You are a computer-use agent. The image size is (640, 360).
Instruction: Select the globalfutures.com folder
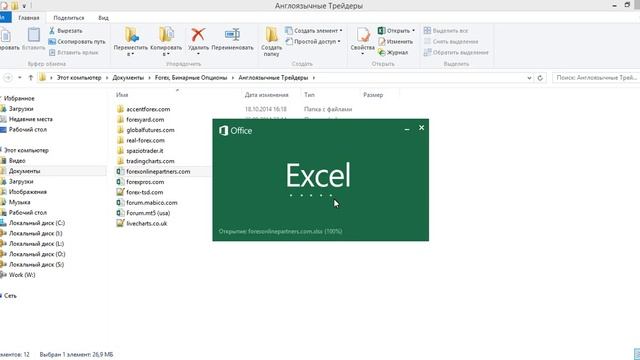[150, 130]
